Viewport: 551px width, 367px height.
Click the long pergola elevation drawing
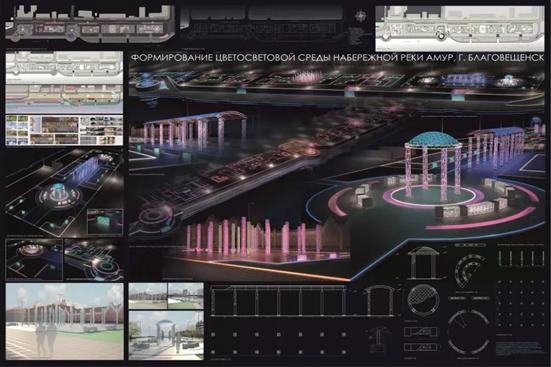(278, 301)
